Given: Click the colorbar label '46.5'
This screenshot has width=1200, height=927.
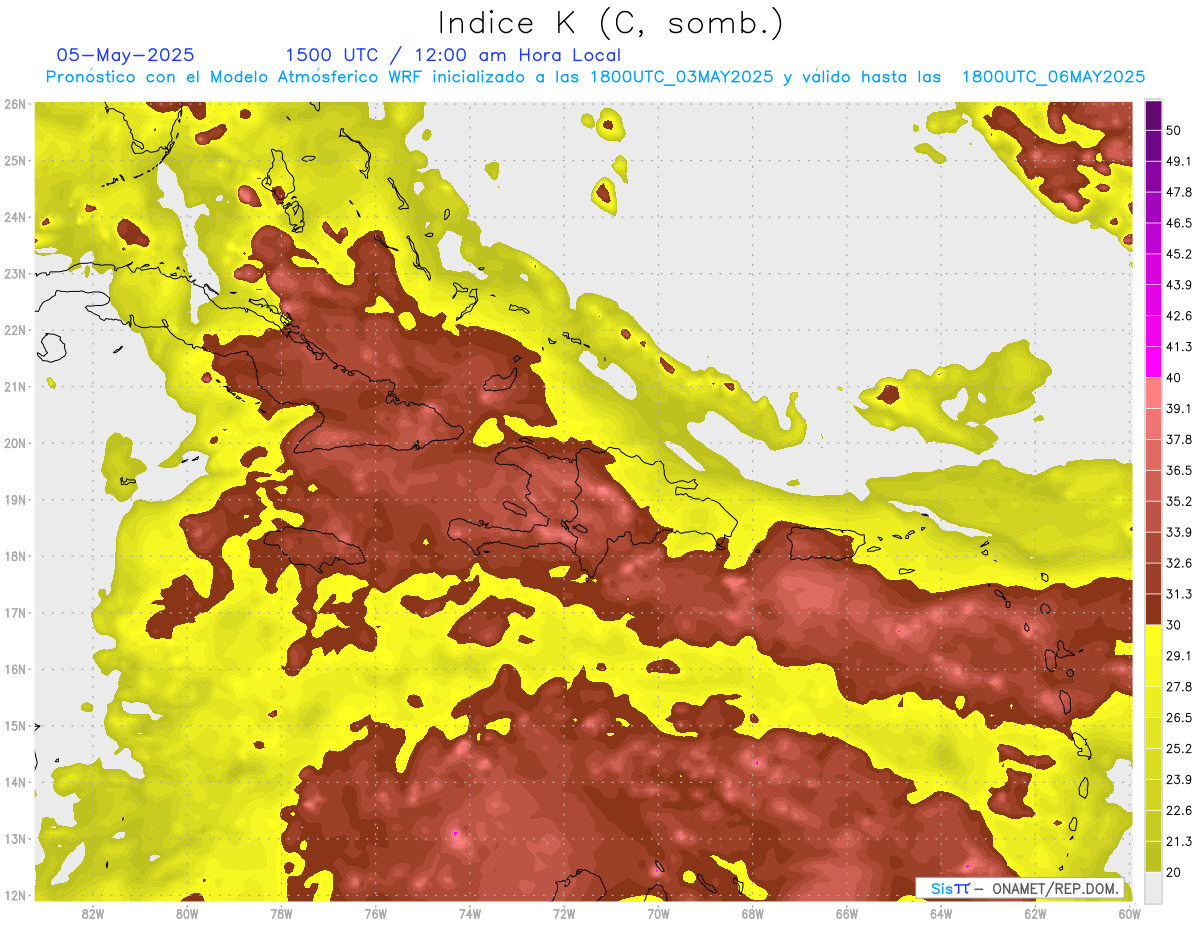Looking at the screenshot, I should 1179,223.
